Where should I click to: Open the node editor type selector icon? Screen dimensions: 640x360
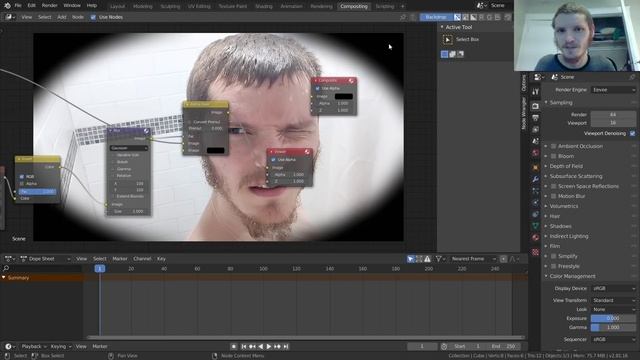(9, 17)
